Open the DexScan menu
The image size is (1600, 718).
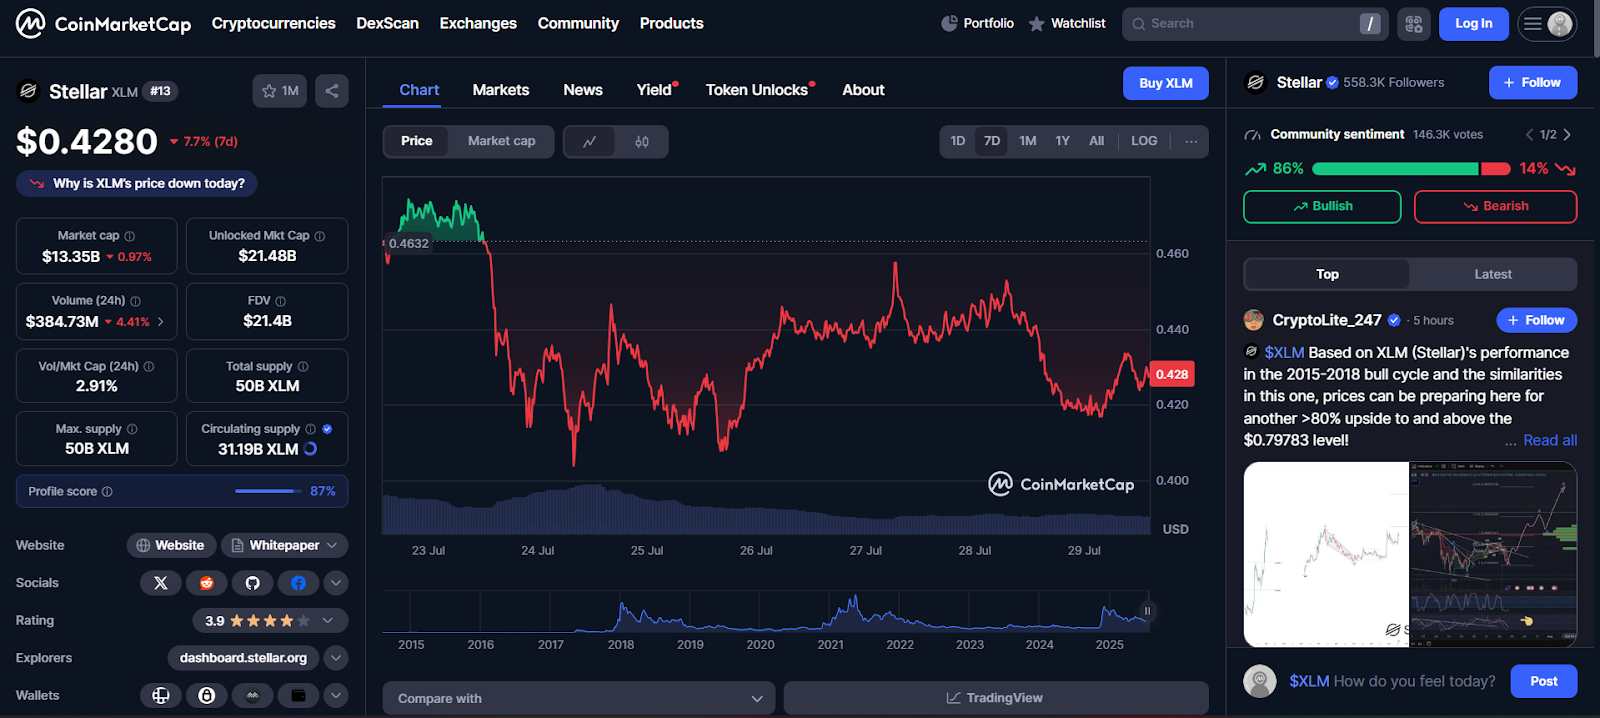pos(388,23)
